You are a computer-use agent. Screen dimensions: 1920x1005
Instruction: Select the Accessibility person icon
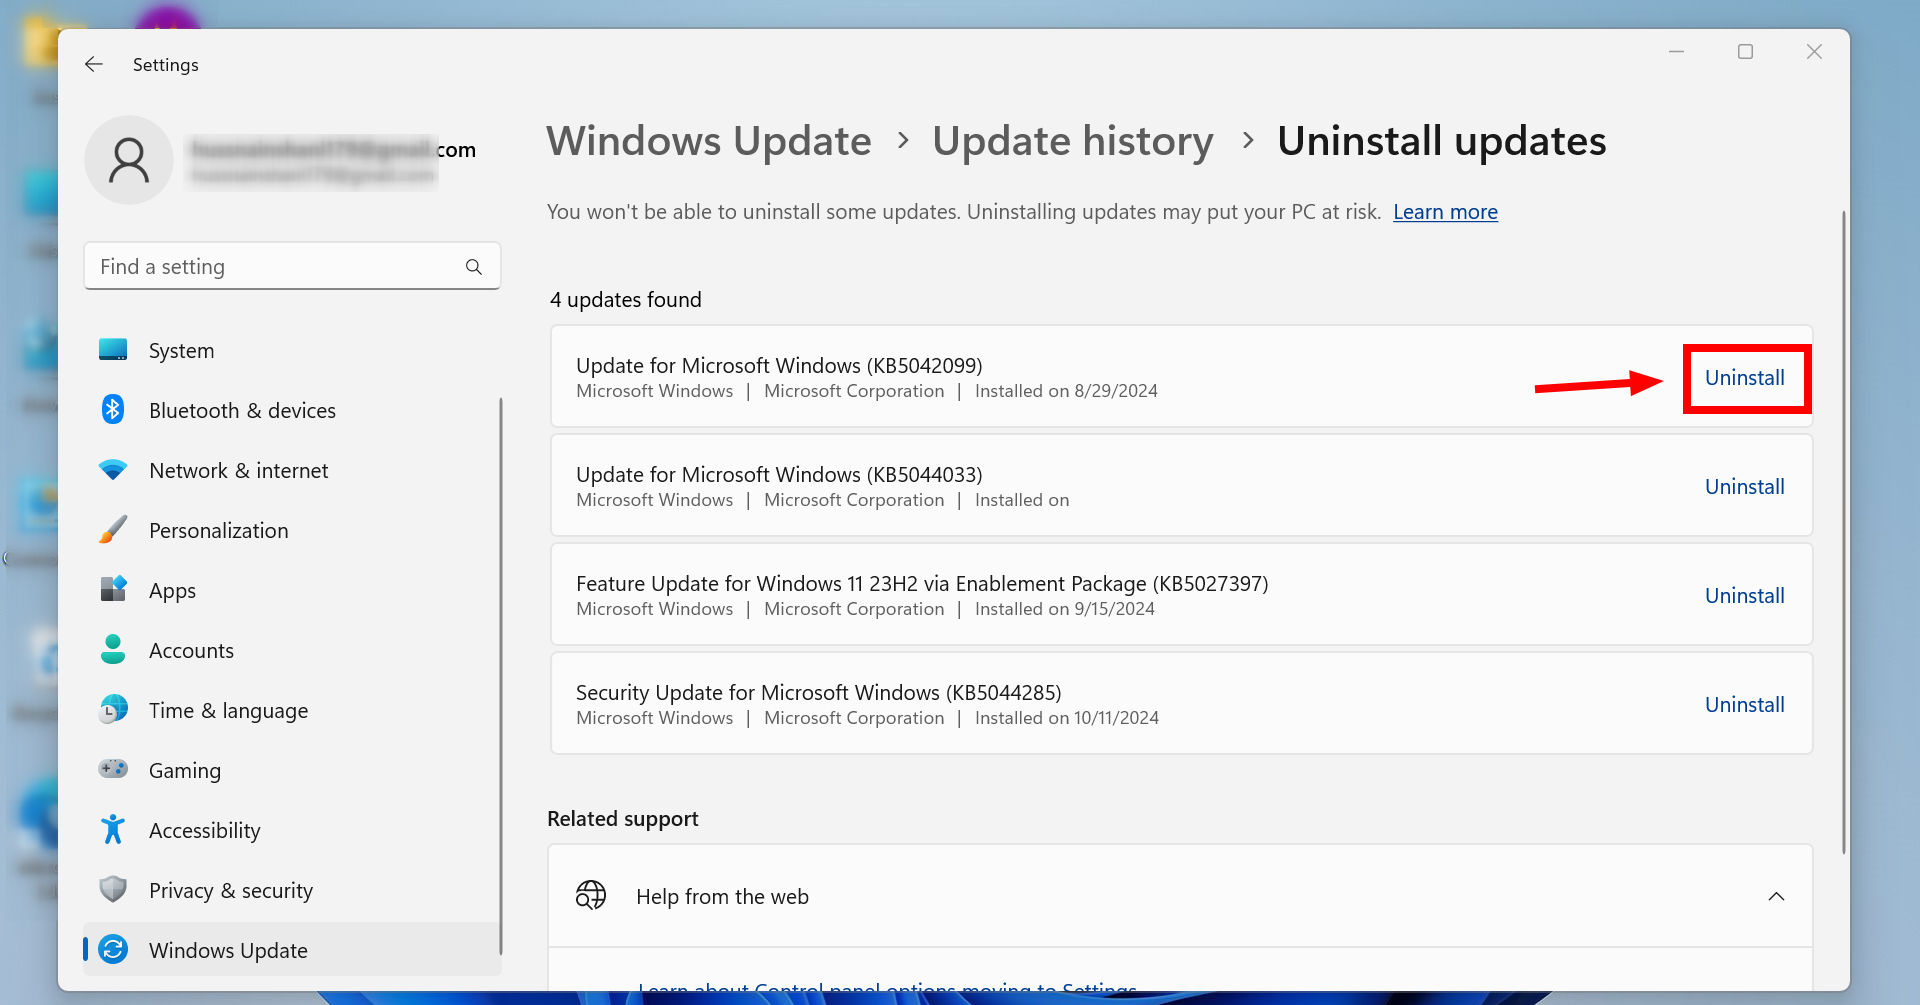(113, 830)
